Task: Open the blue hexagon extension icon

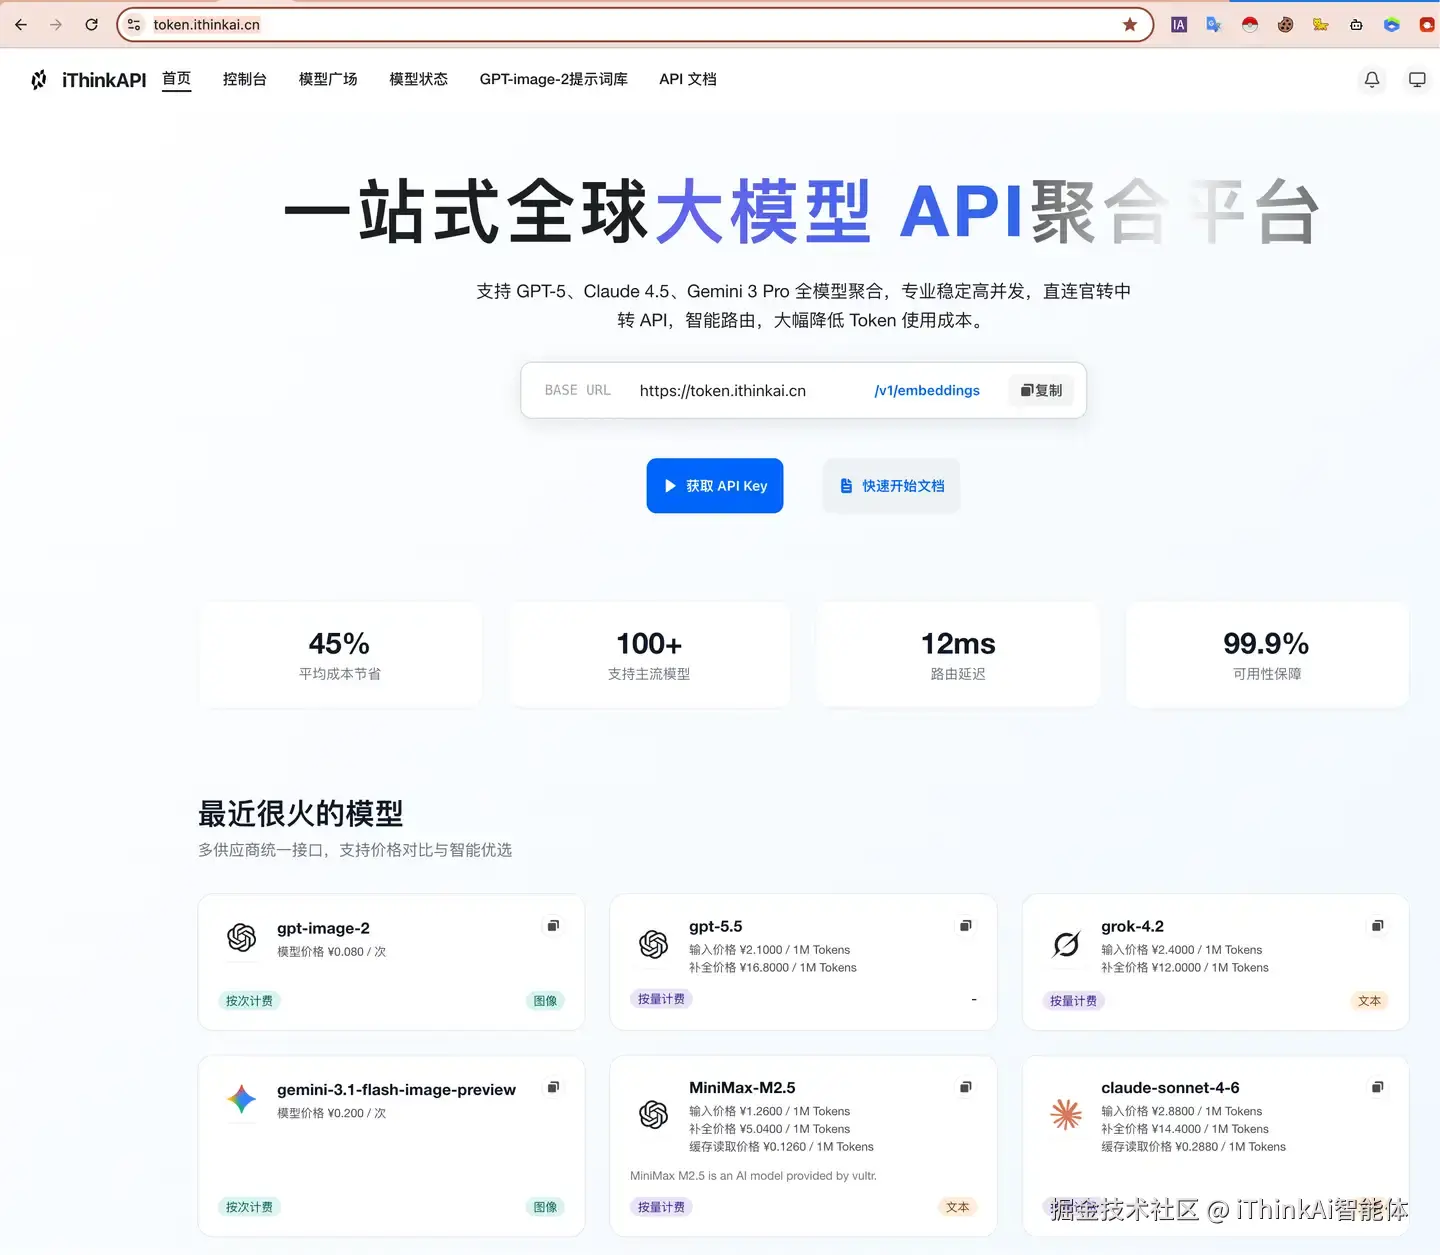Action: tap(1392, 25)
